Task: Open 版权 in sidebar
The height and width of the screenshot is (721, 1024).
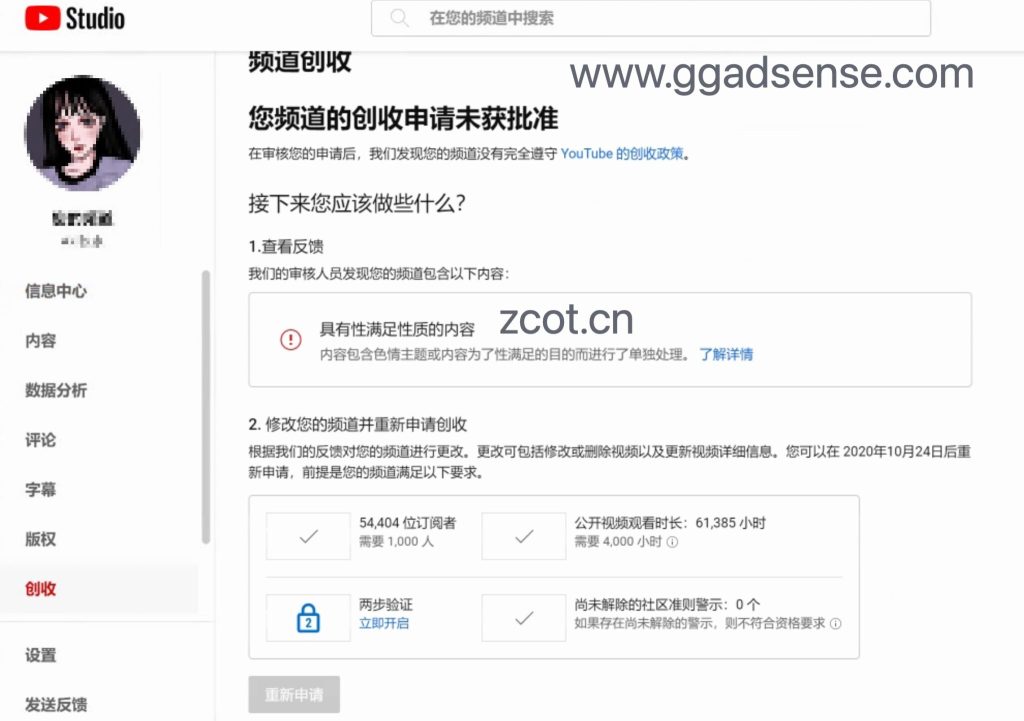Action: coord(40,539)
